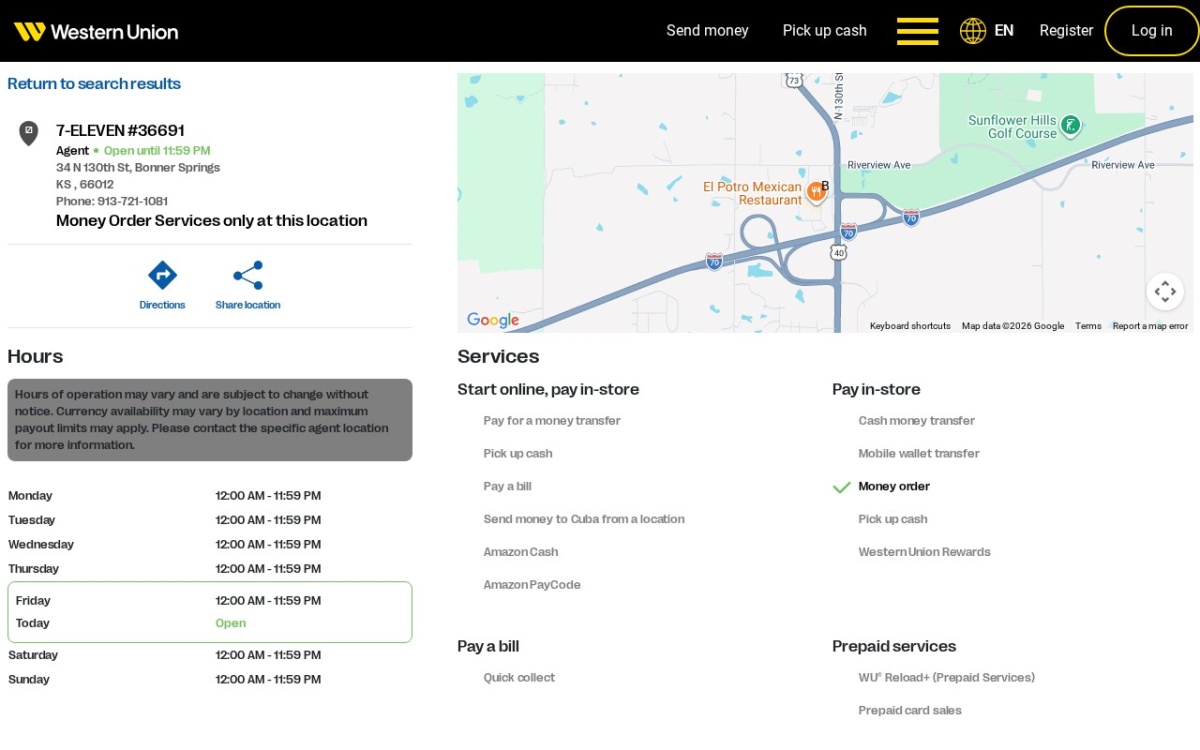Click the Google logo on map
The image size is (1200, 750).
[x=493, y=320]
